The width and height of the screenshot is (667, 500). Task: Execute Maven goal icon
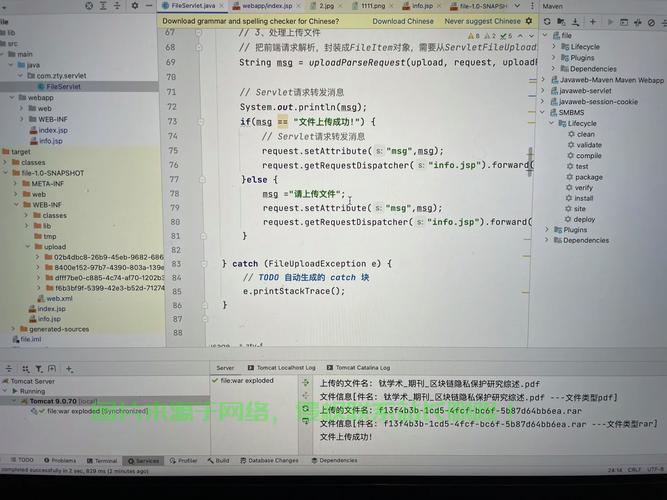(624, 22)
